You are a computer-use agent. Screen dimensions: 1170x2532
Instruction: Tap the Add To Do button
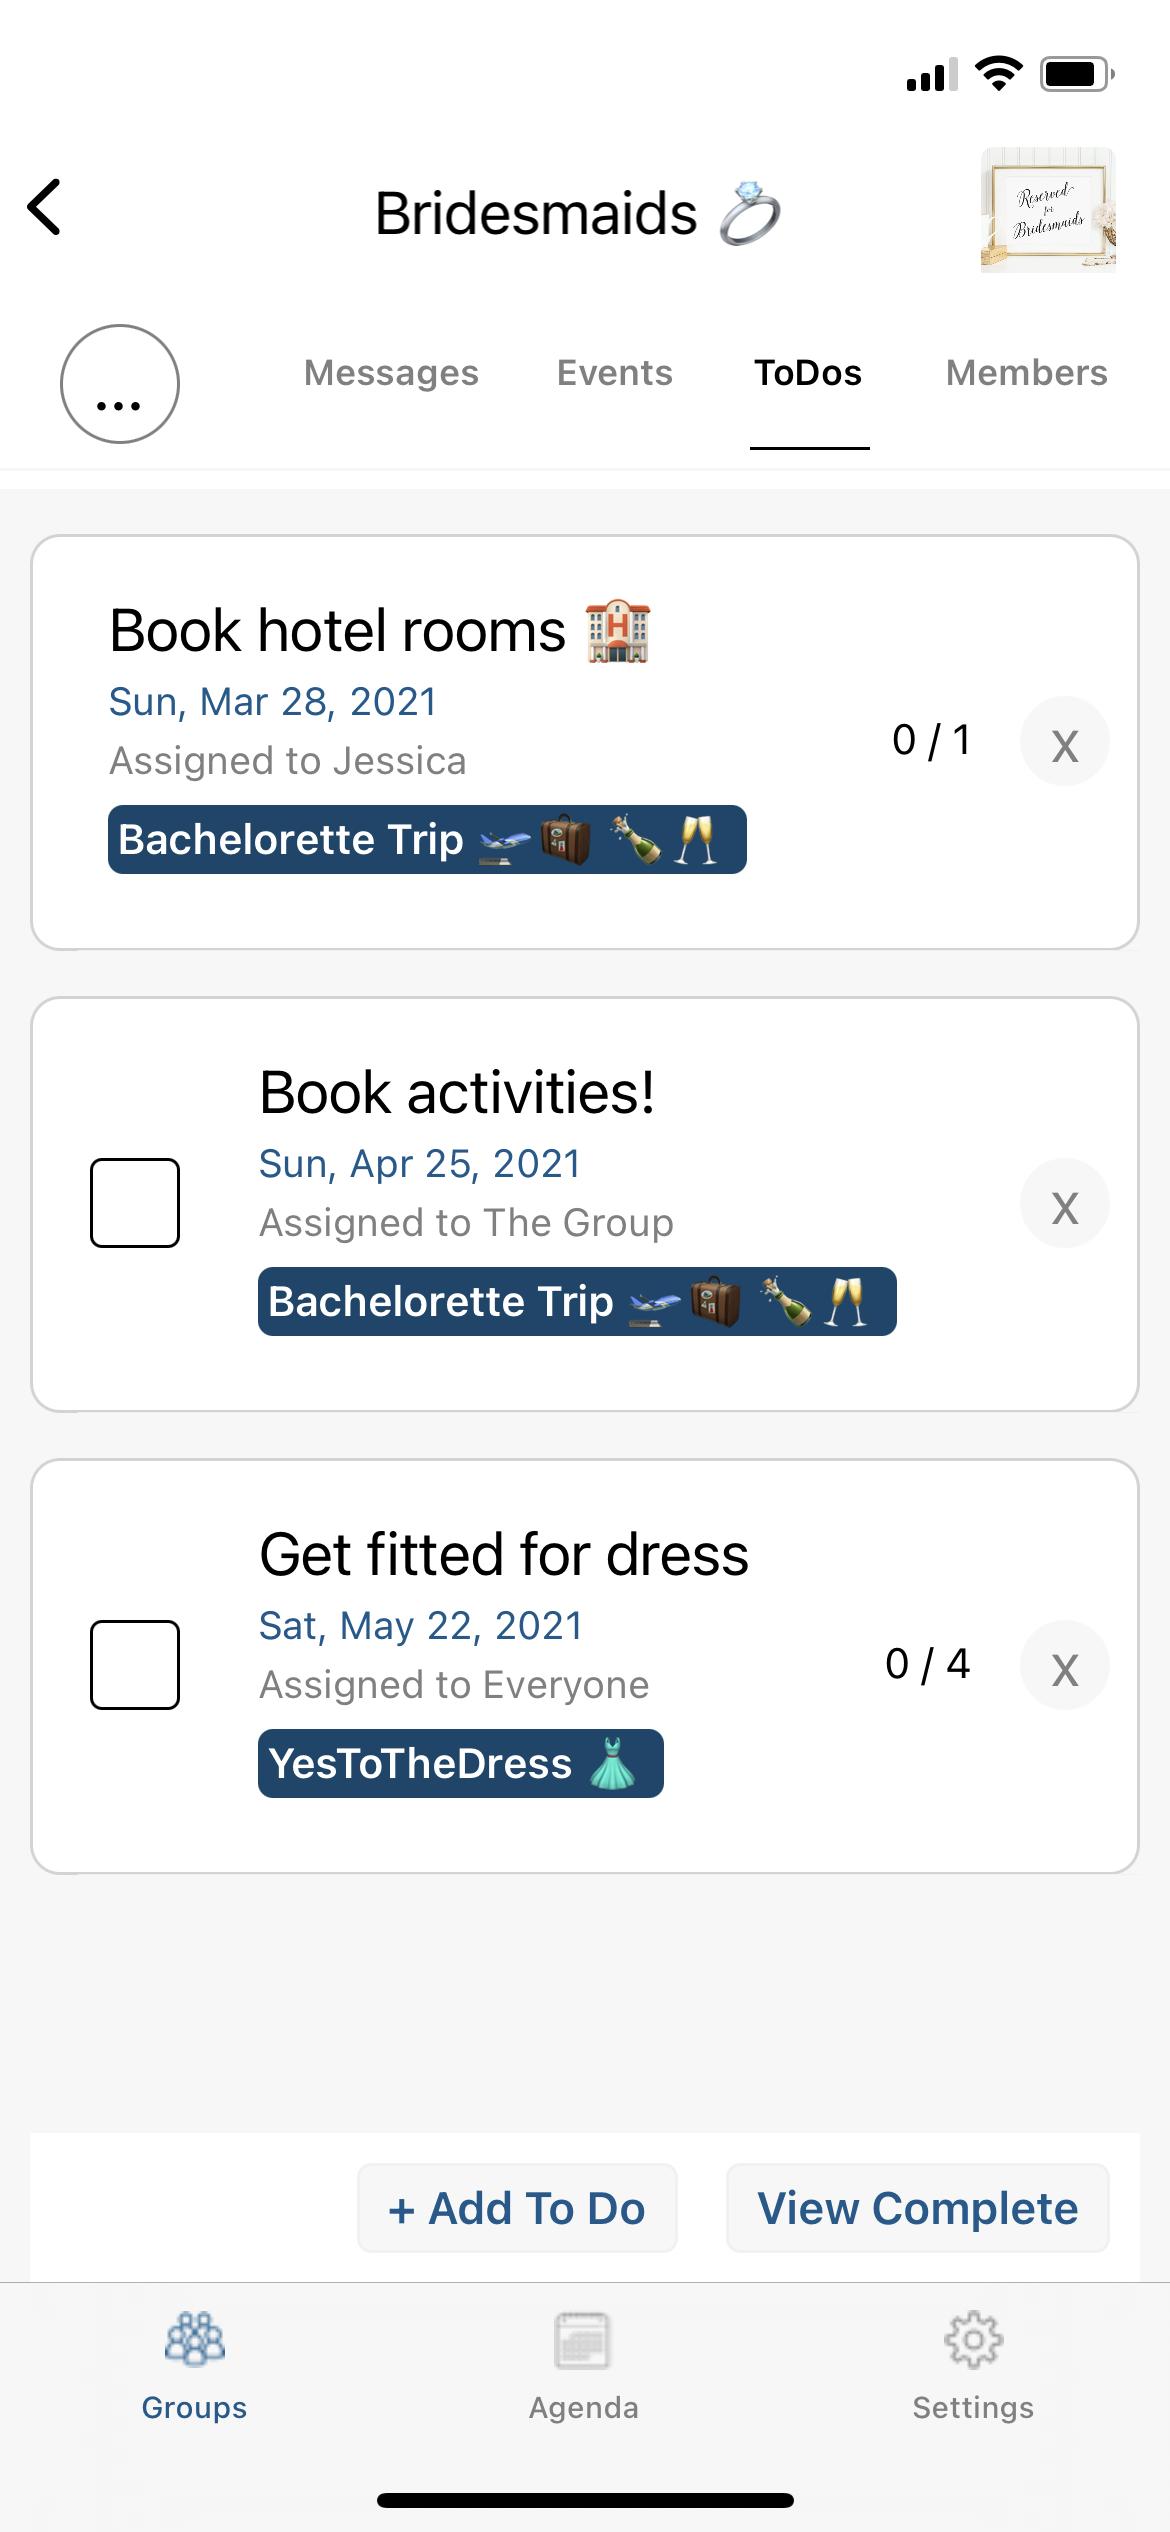click(x=517, y=2208)
